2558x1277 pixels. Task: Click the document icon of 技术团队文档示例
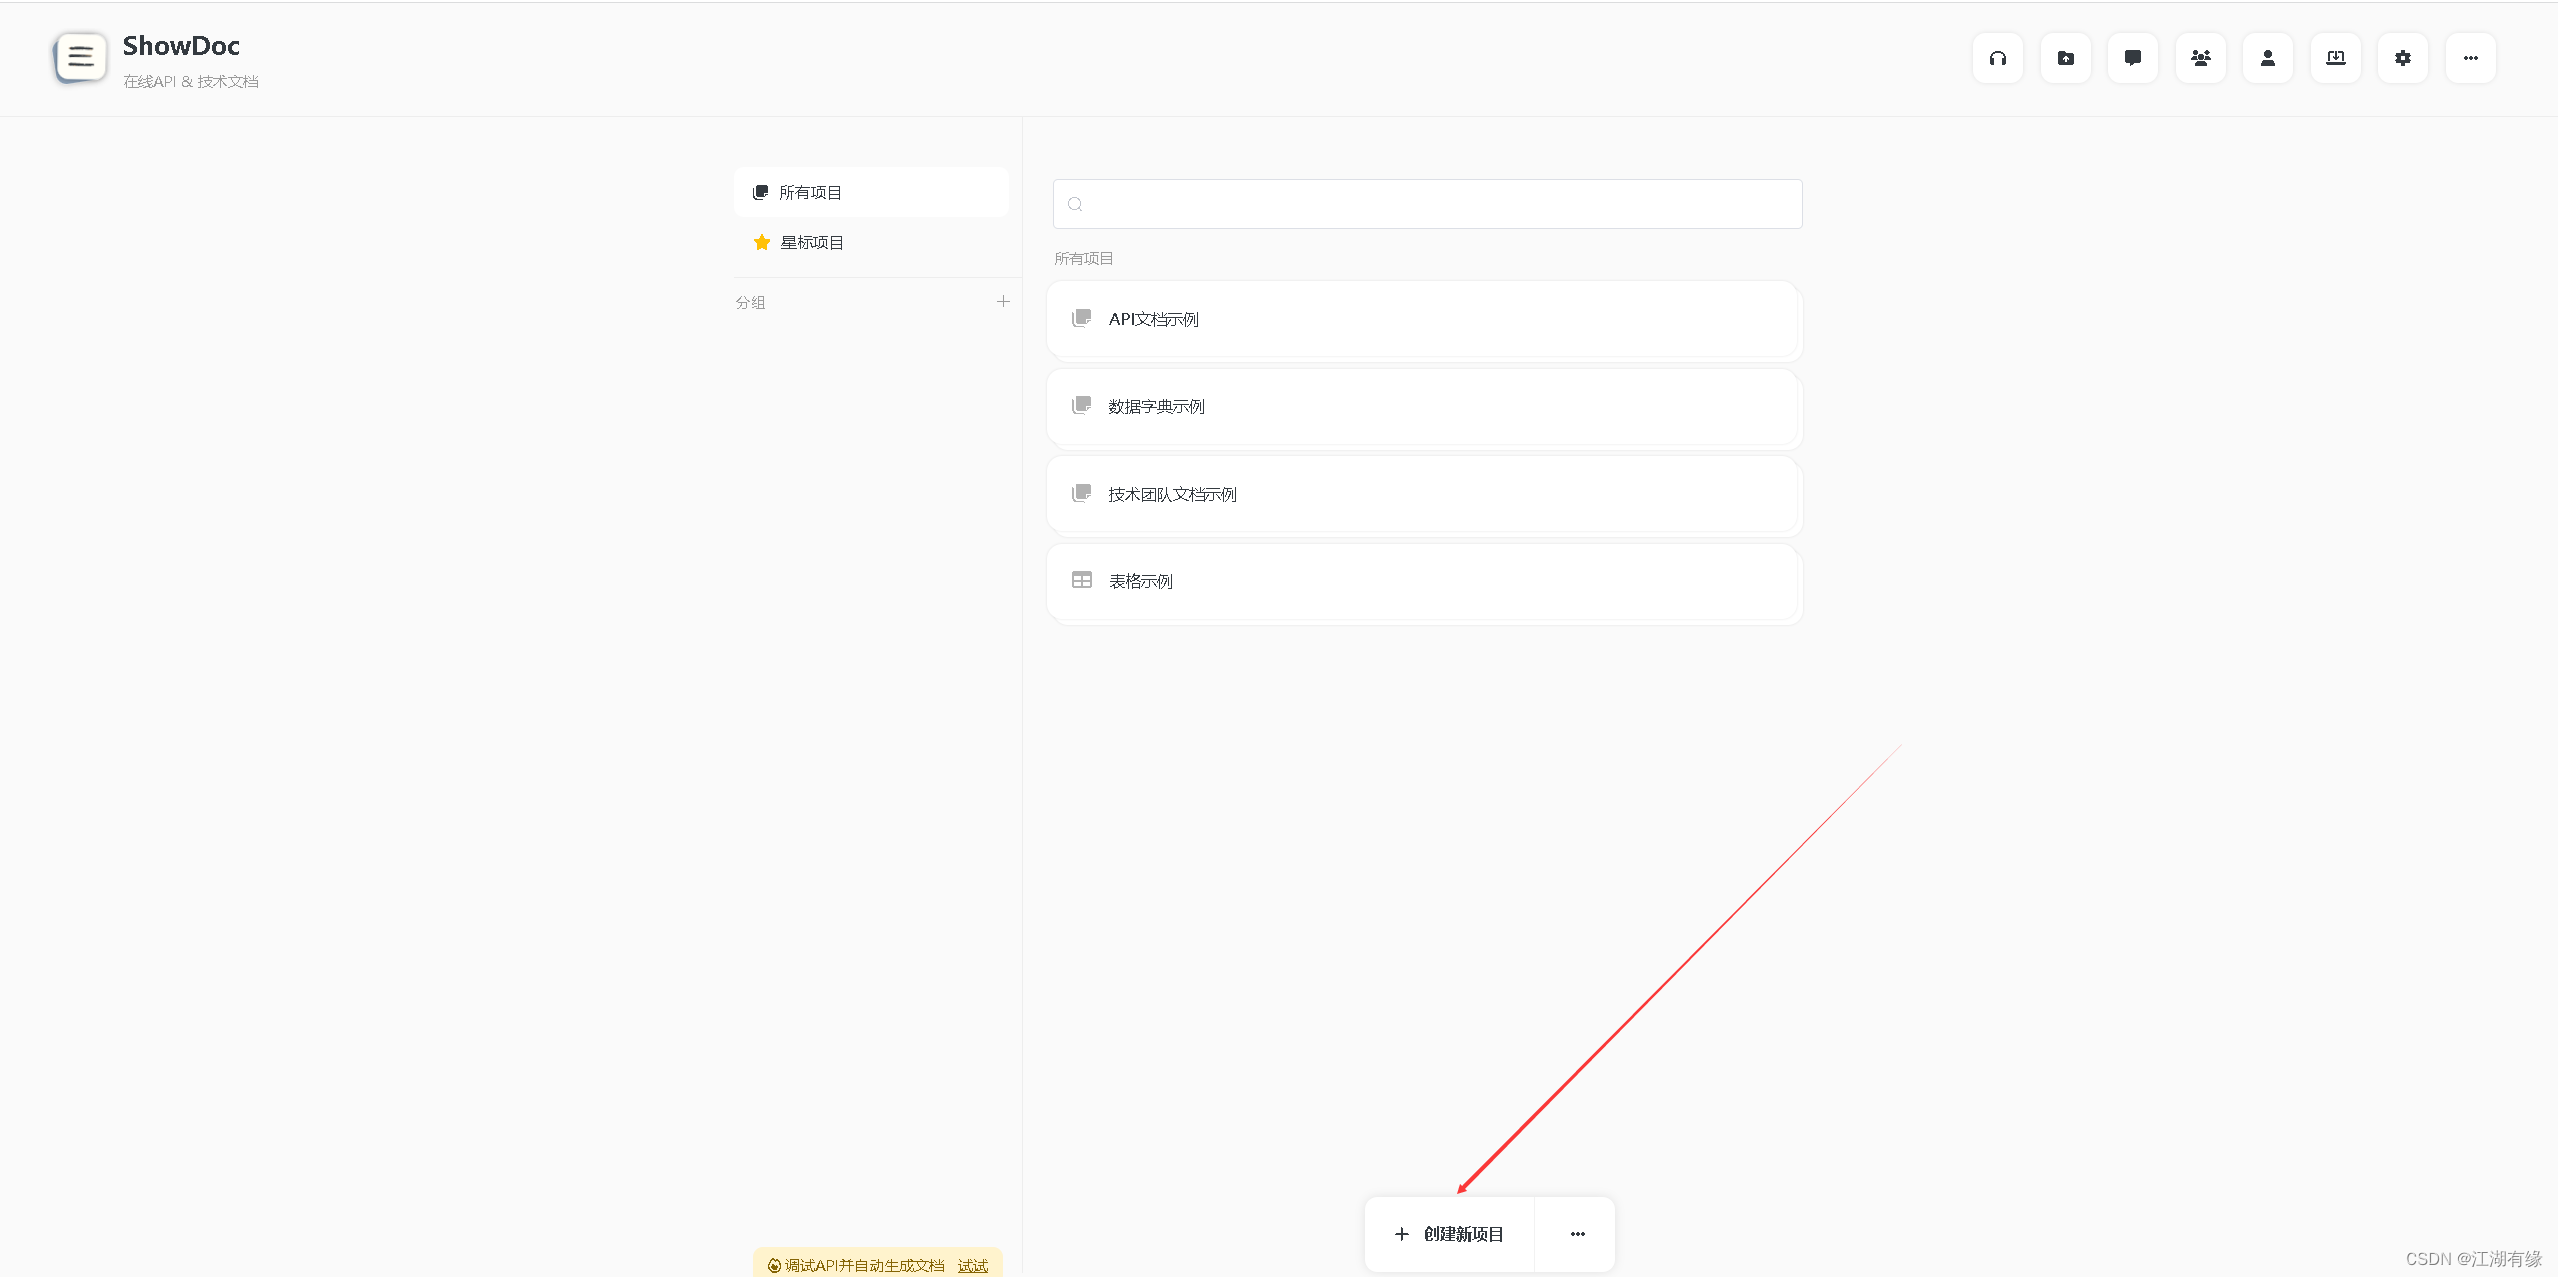point(1081,493)
